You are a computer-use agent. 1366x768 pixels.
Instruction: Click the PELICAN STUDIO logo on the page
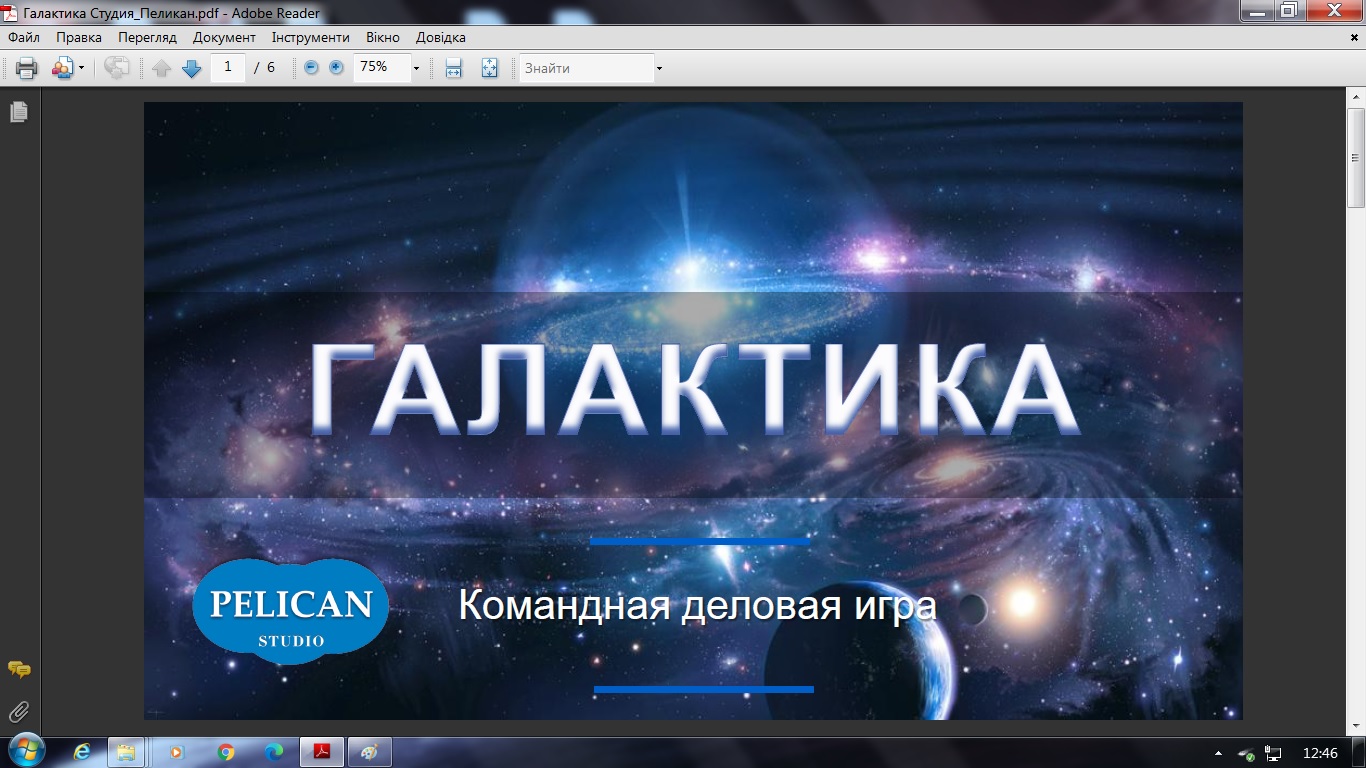point(291,610)
